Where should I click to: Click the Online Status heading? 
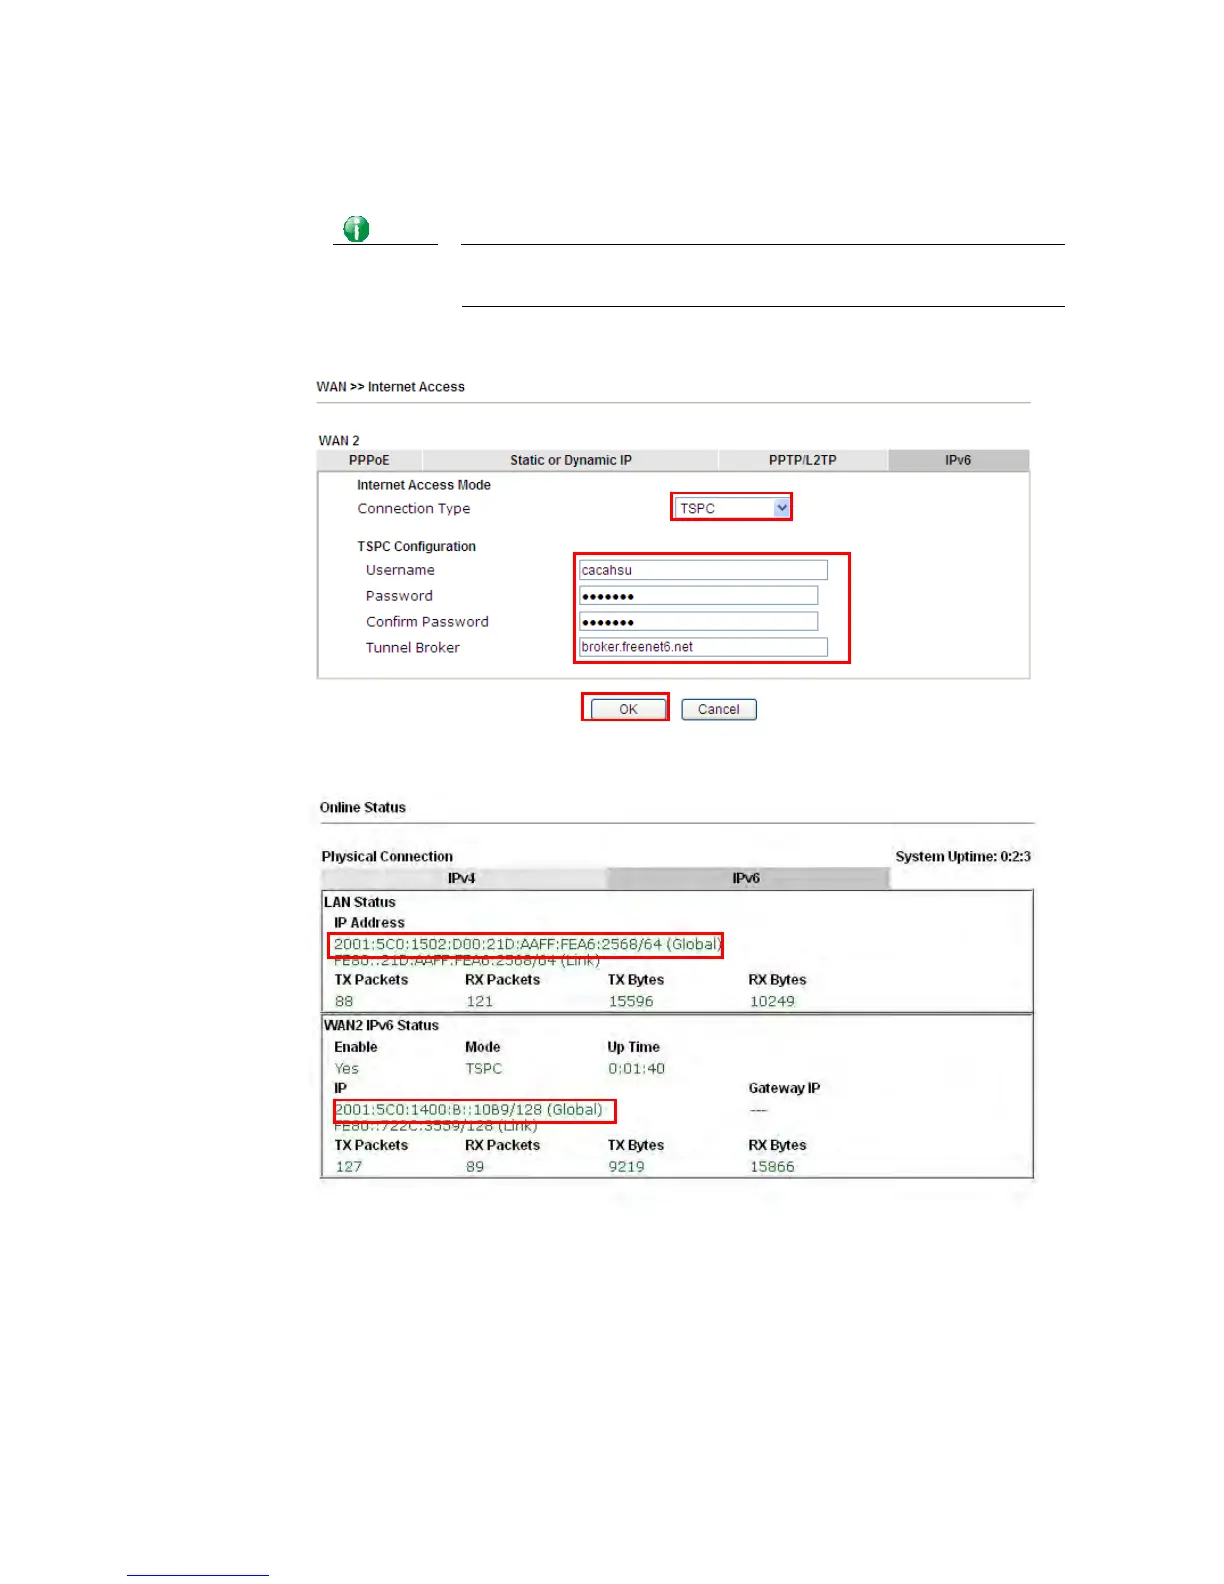[x=363, y=808]
